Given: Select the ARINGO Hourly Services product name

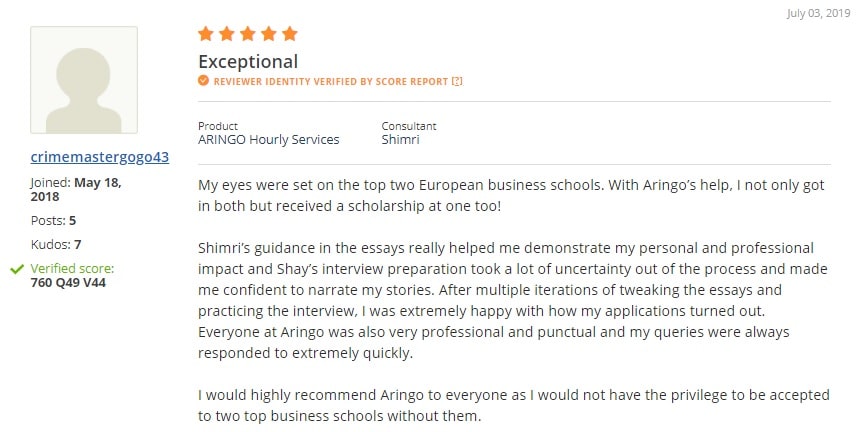Looking at the screenshot, I should [x=268, y=140].
